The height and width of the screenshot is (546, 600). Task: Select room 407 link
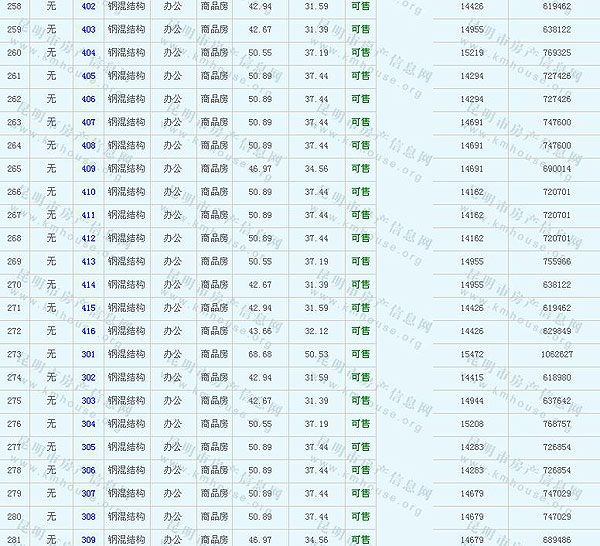pos(89,122)
